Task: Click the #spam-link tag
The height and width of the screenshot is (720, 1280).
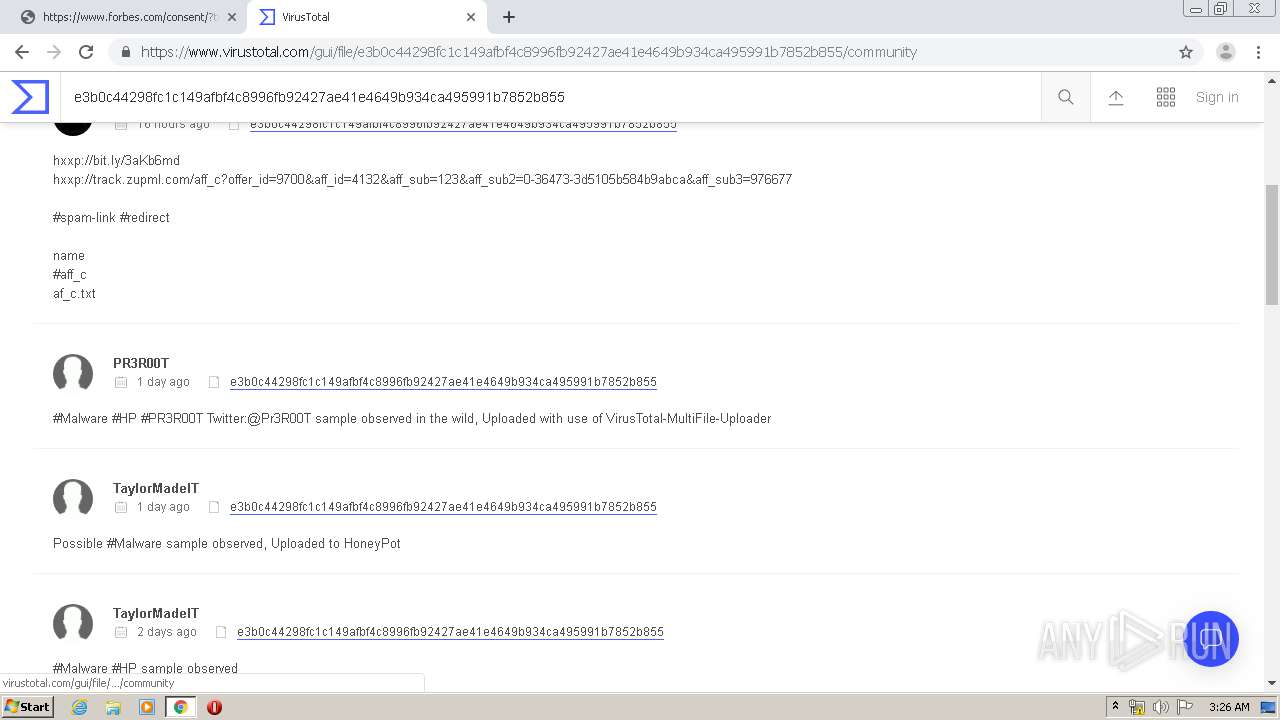Action: pos(84,217)
